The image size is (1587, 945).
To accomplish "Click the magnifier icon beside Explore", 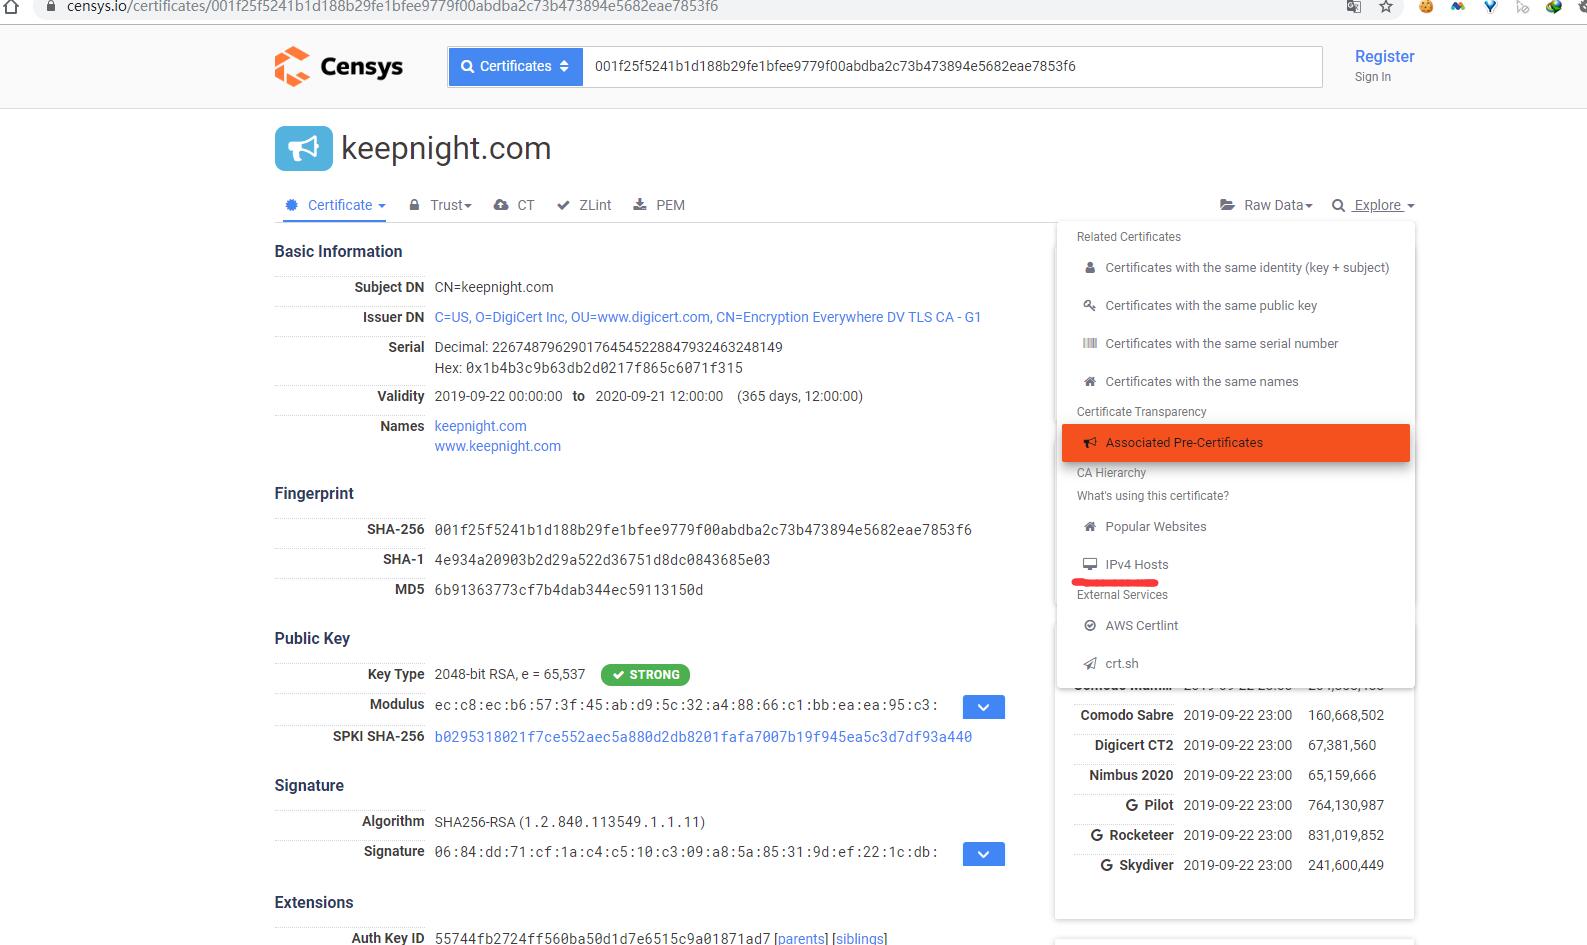I will [x=1338, y=205].
